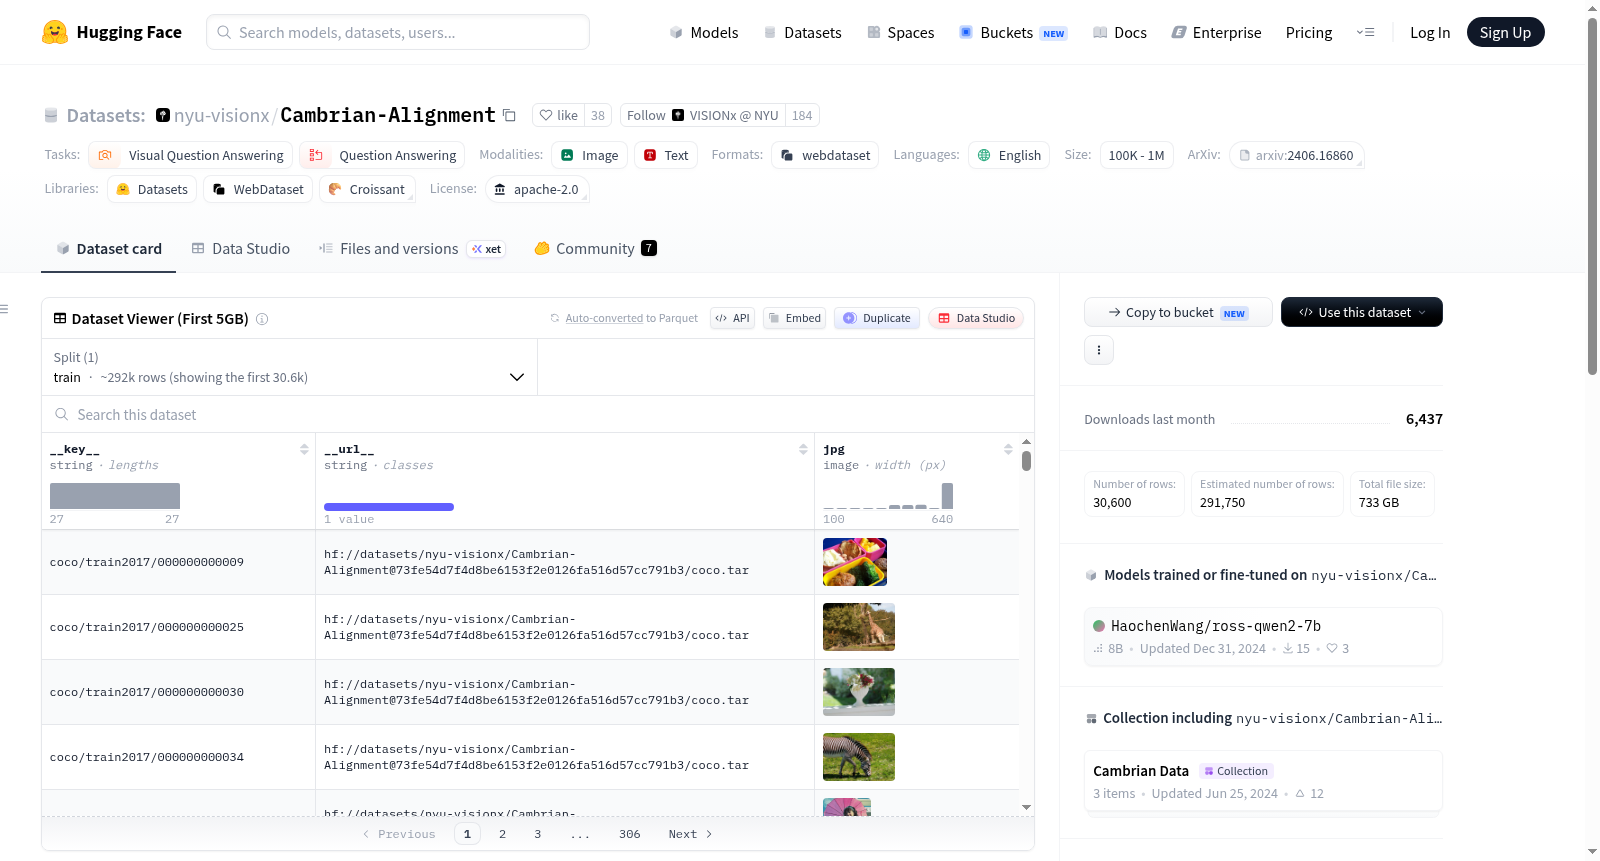Go to page 3 of the dataset
The image size is (1600, 861).
[537, 834]
